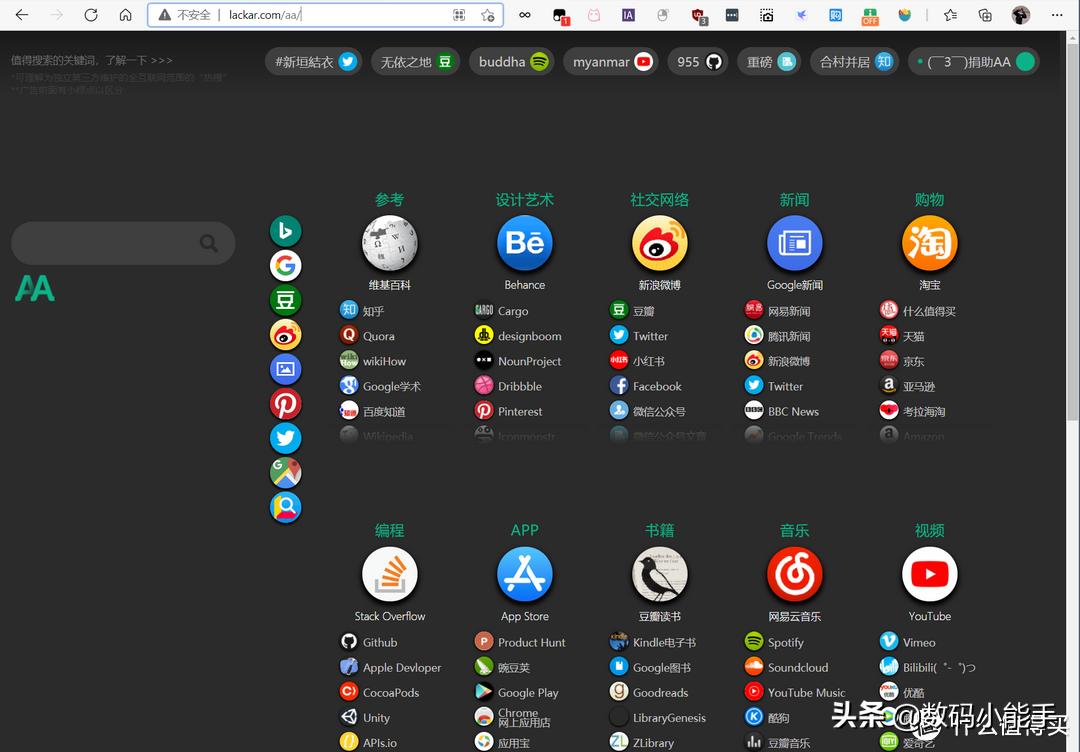Open browser collections icon in toolbar
This screenshot has width=1080, height=752.
[x=986, y=15]
